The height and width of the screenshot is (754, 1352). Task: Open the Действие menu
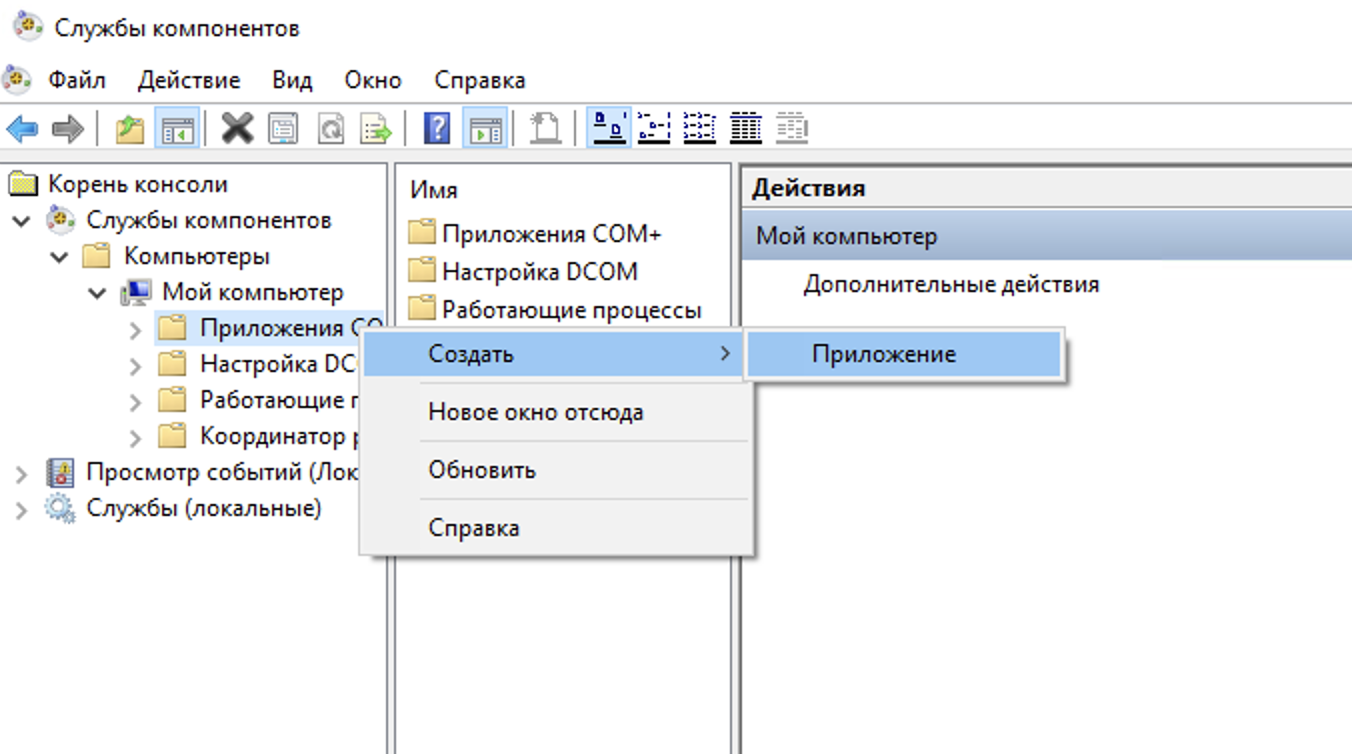(189, 80)
